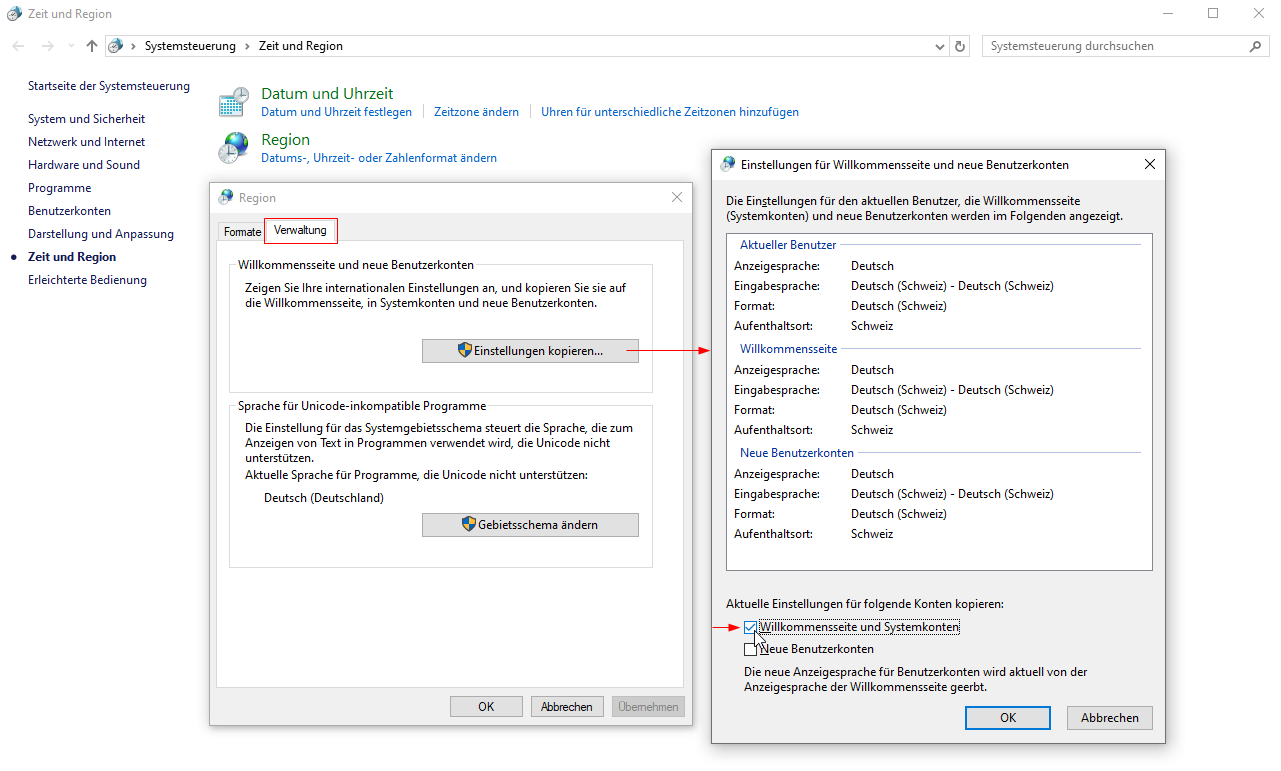Viewport: 1281px width, 771px height.
Task: Click the Gebietsschema ändern button
Action: click(530, 525)
